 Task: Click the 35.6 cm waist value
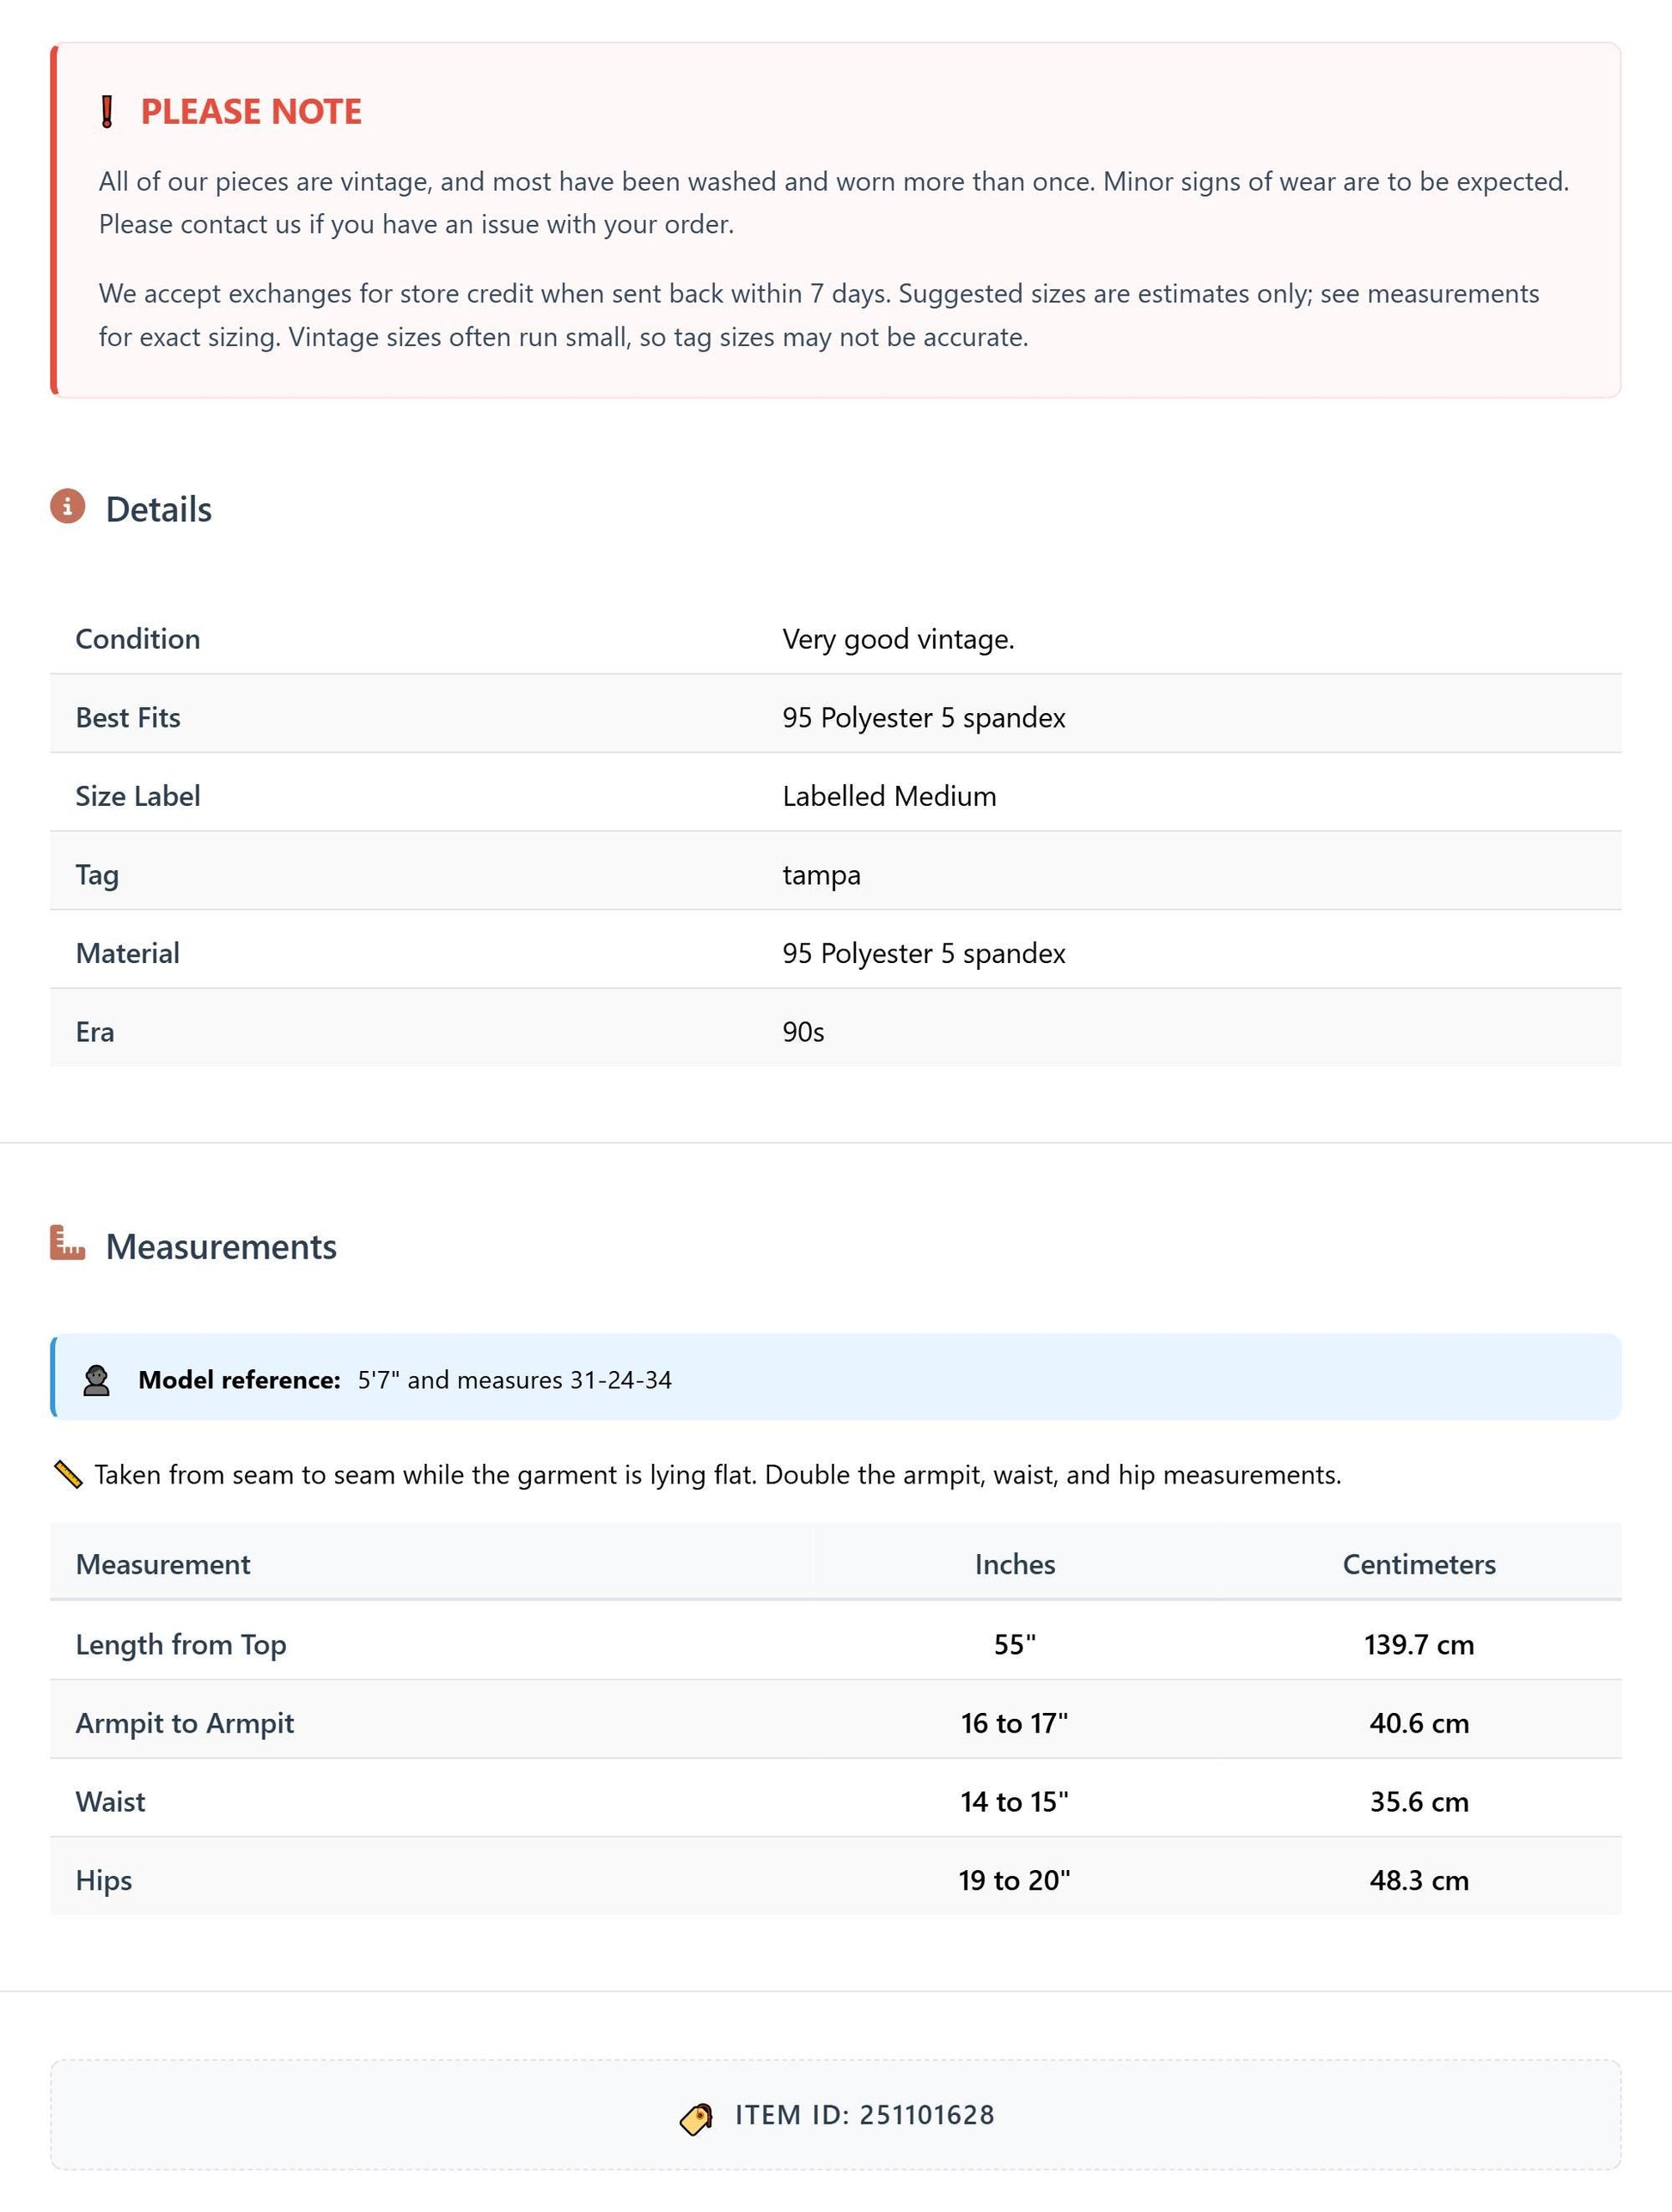click(x=1419, y=1801)
